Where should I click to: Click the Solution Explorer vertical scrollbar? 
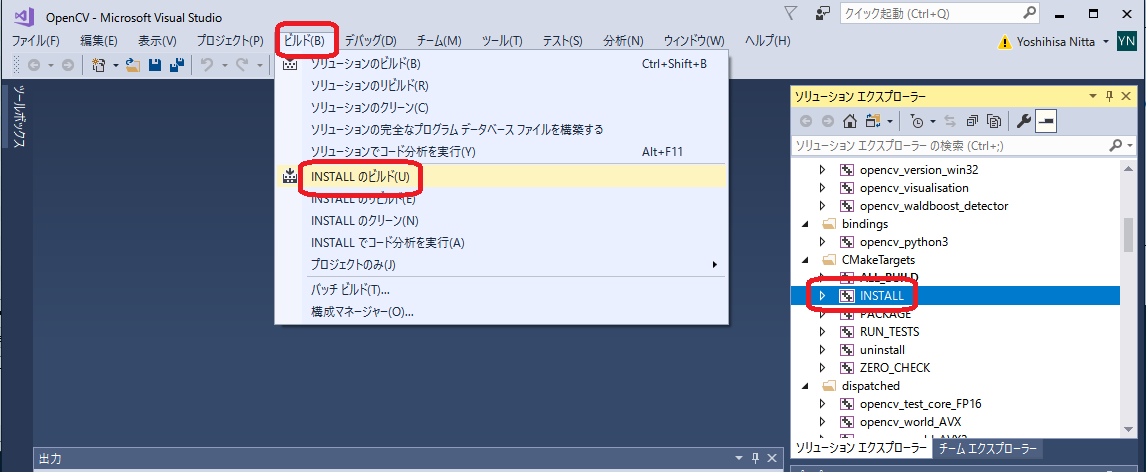click(1128, 235)
